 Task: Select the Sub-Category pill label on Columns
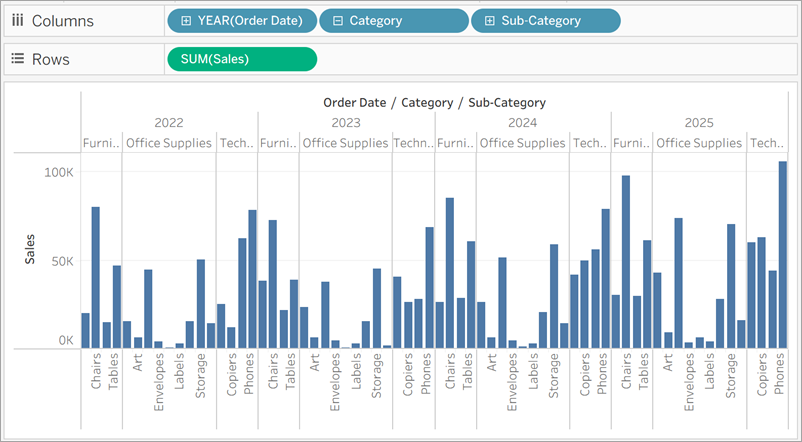(539, 20)
